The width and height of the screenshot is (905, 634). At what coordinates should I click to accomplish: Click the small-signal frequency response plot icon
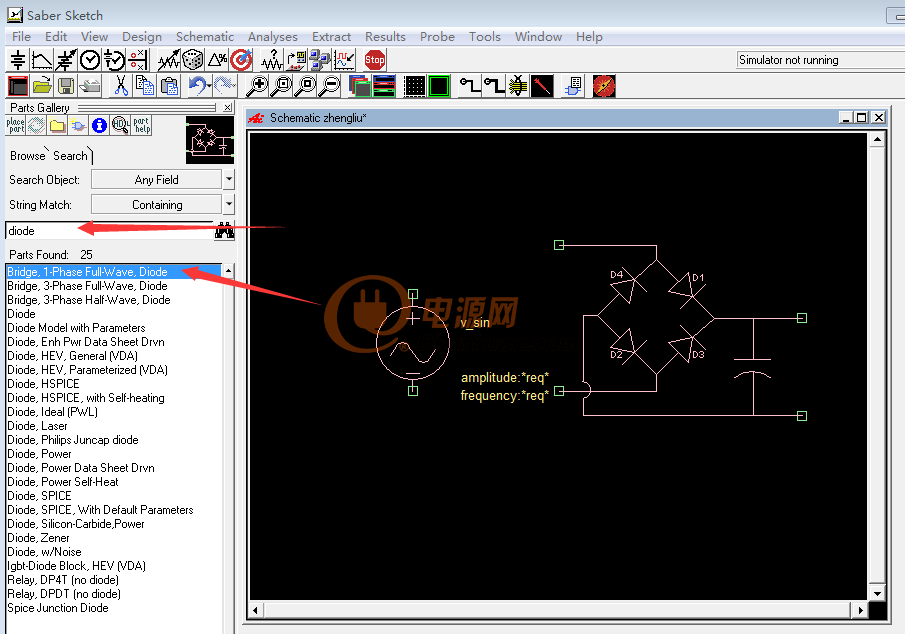(42, 60)
